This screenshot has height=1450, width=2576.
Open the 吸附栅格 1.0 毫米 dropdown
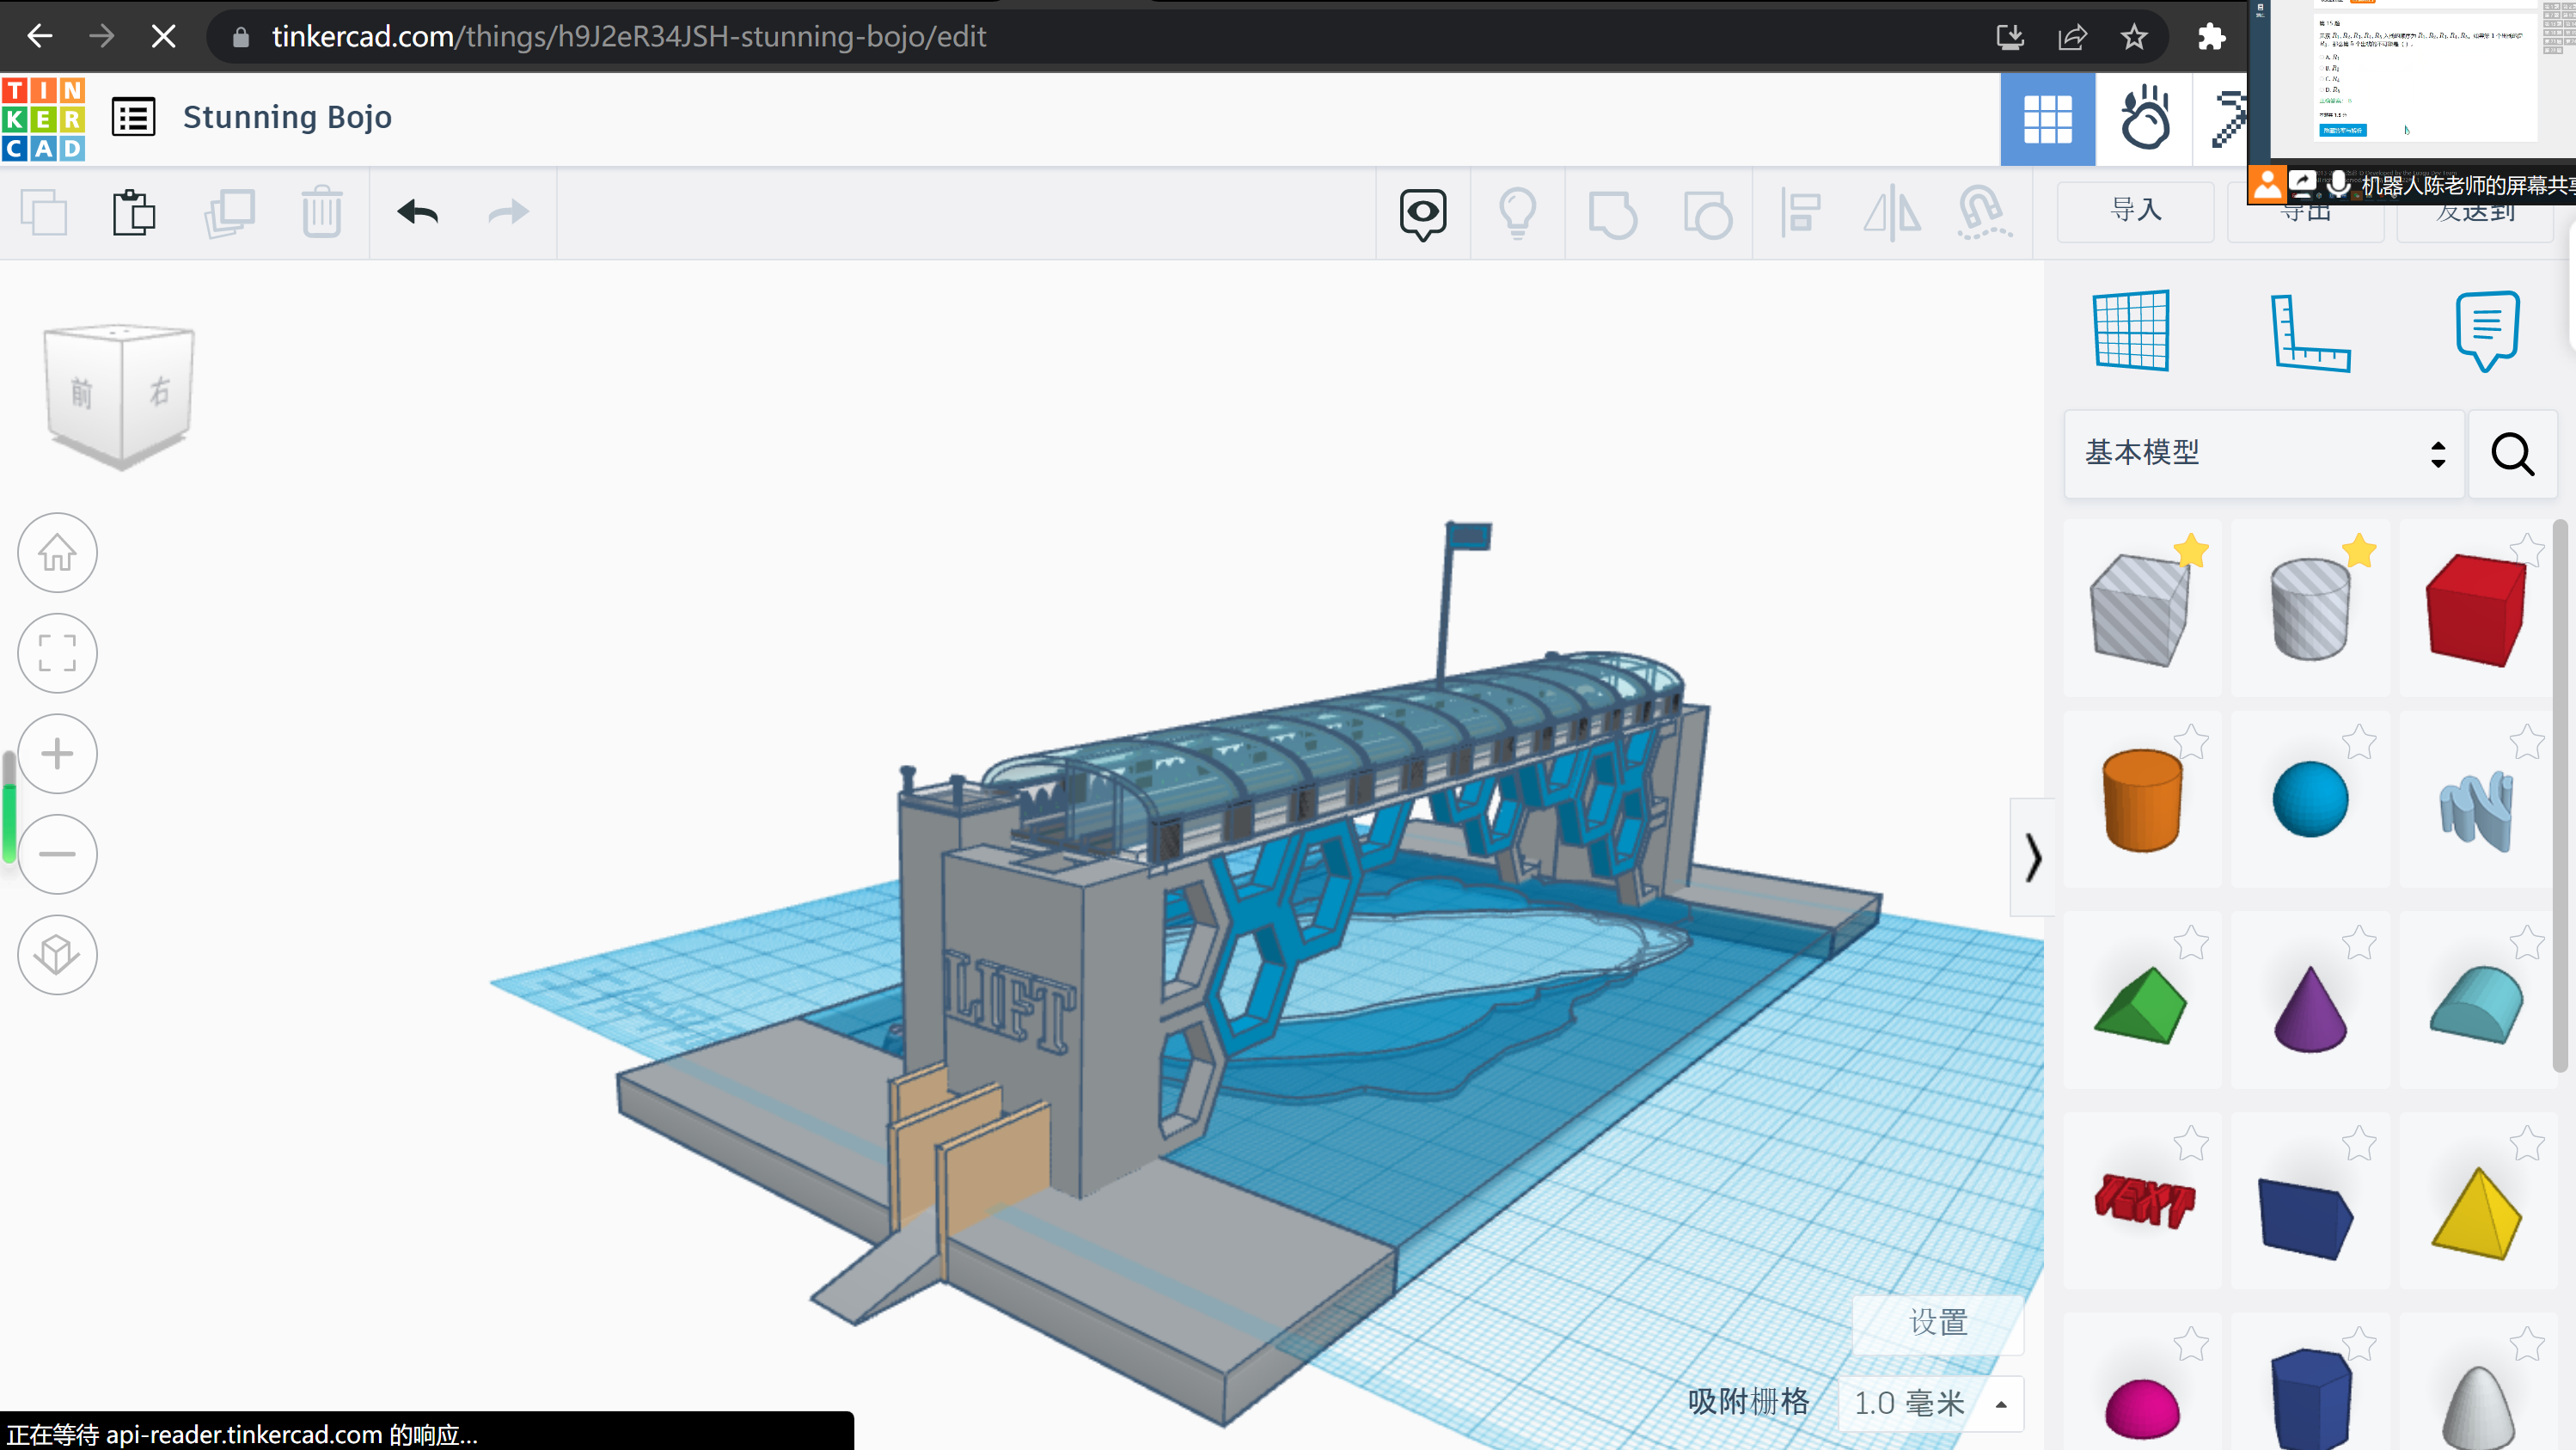tap(1931, 1404)
